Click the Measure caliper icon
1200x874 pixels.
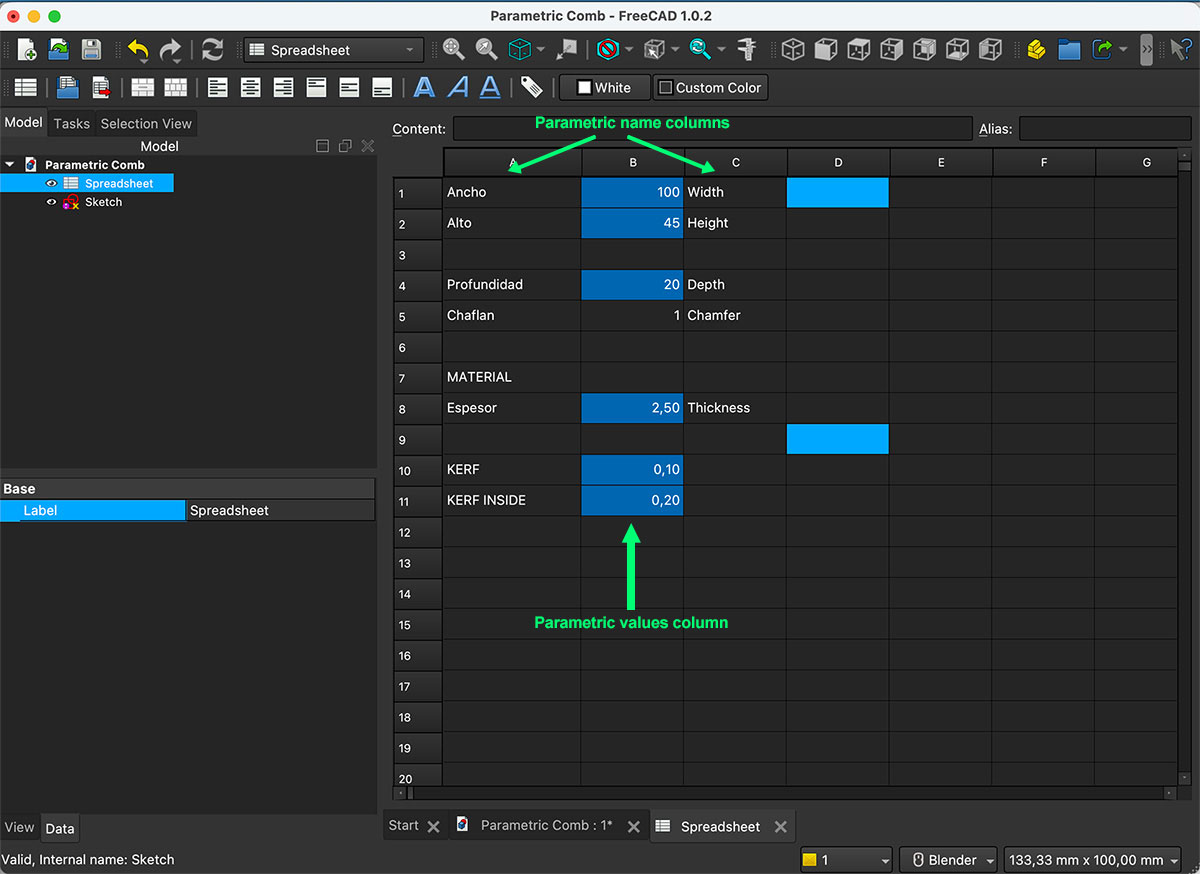click(x=746, y=49)
